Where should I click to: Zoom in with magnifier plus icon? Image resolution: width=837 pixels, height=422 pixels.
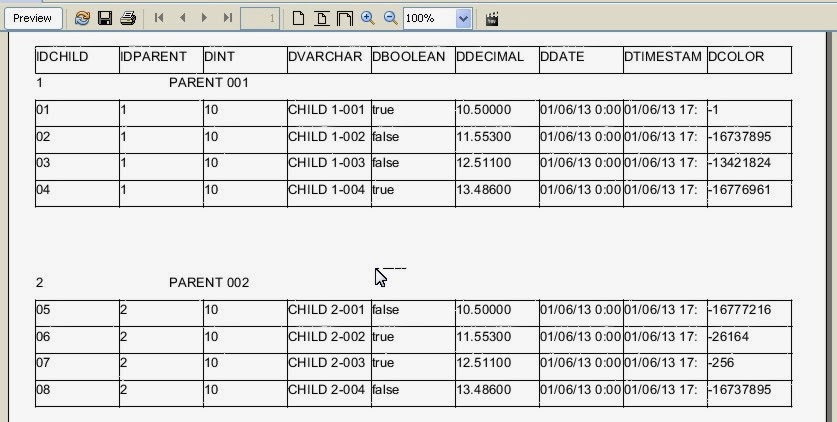pyautogui.click(x=368, y=18)
